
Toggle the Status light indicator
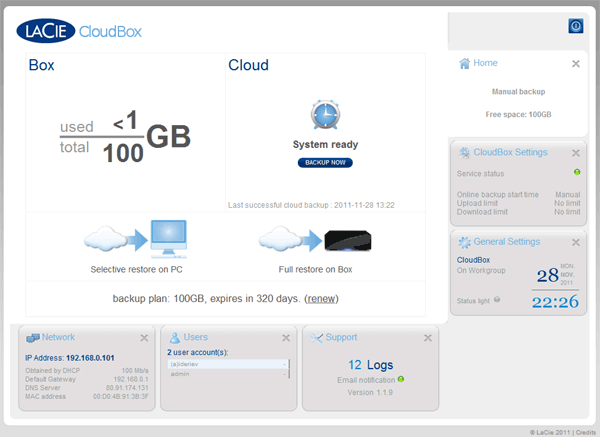[x=497, y=300]
